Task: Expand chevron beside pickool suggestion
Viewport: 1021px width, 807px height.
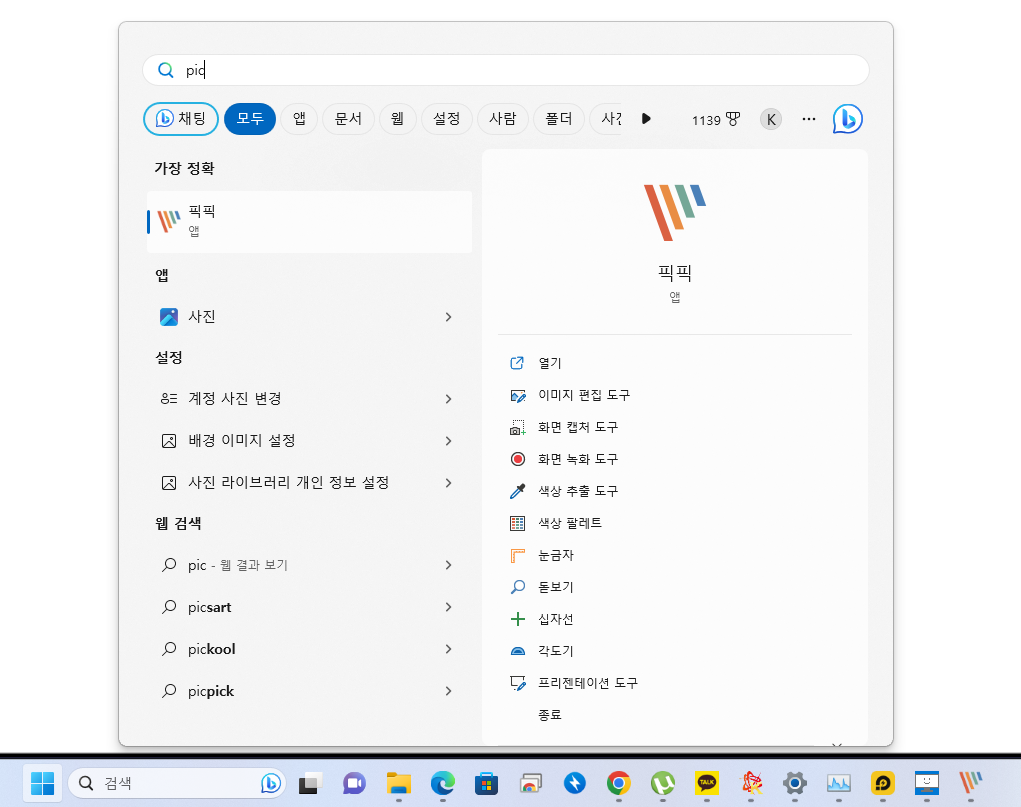Action: [448, 649]
